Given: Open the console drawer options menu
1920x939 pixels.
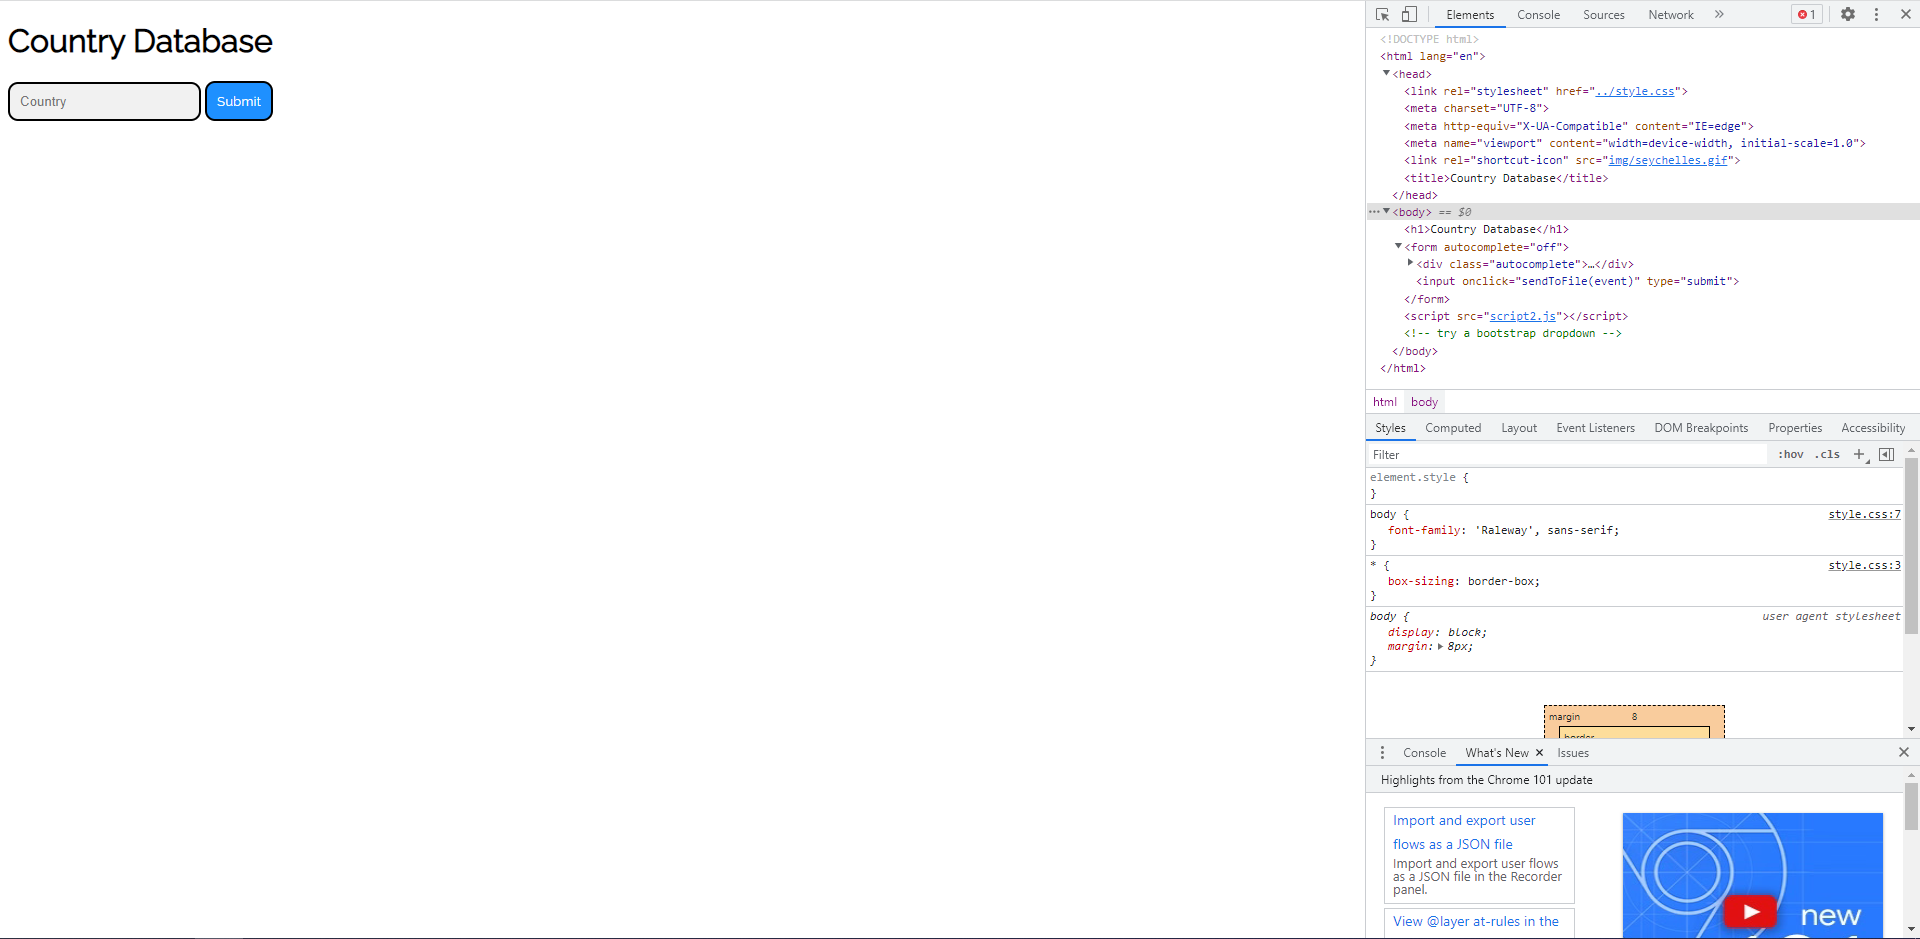Looking at the screenshot, I should pyautogui.click(x=1381, y=752).
